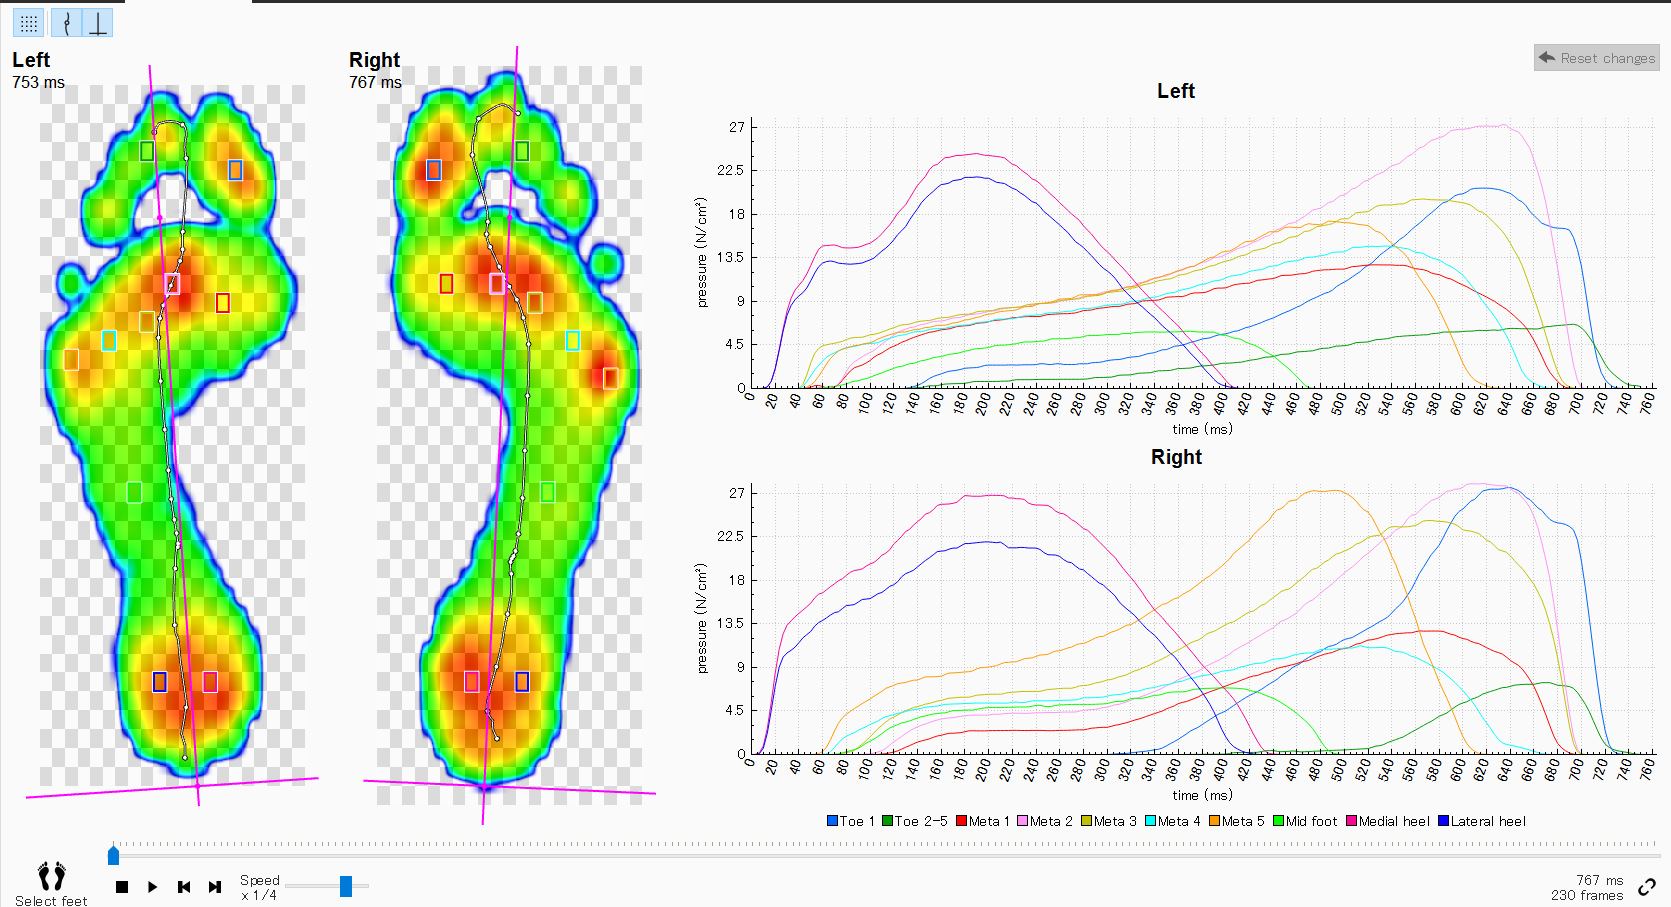Click the frame timeline slider handle
This screenshot has height=907, width=1671.
coord(113,855)
